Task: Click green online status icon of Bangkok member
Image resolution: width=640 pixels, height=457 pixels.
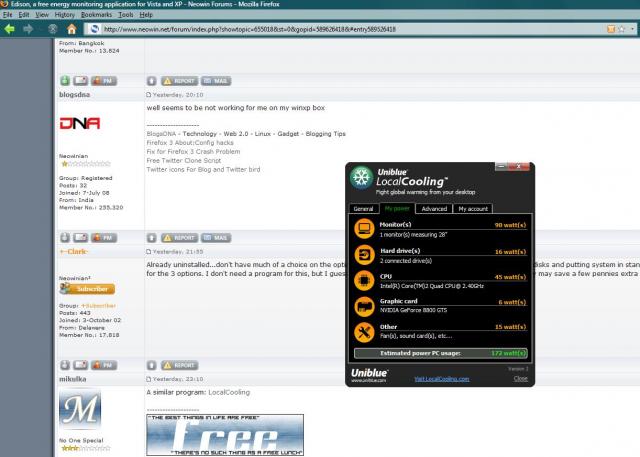Action: (65, 81)
